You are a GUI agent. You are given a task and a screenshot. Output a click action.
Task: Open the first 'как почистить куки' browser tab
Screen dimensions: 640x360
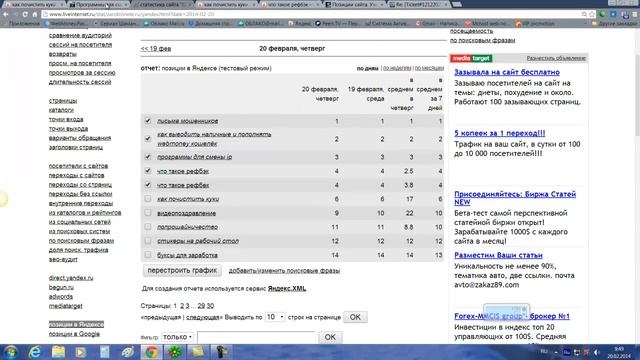pos(33,4)
